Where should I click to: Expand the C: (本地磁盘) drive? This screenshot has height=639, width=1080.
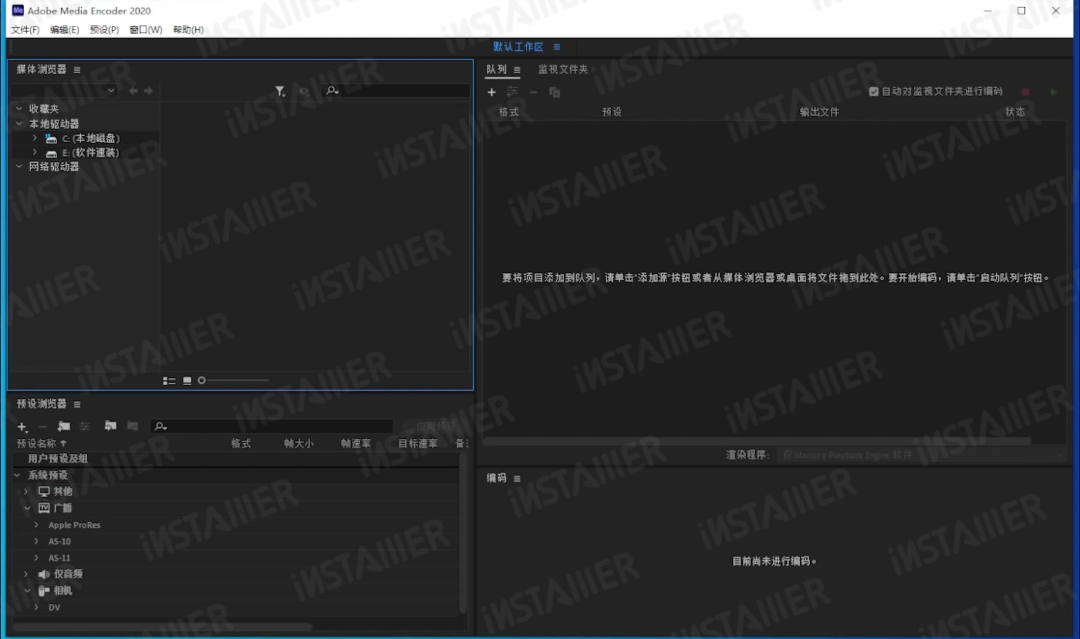34,138
